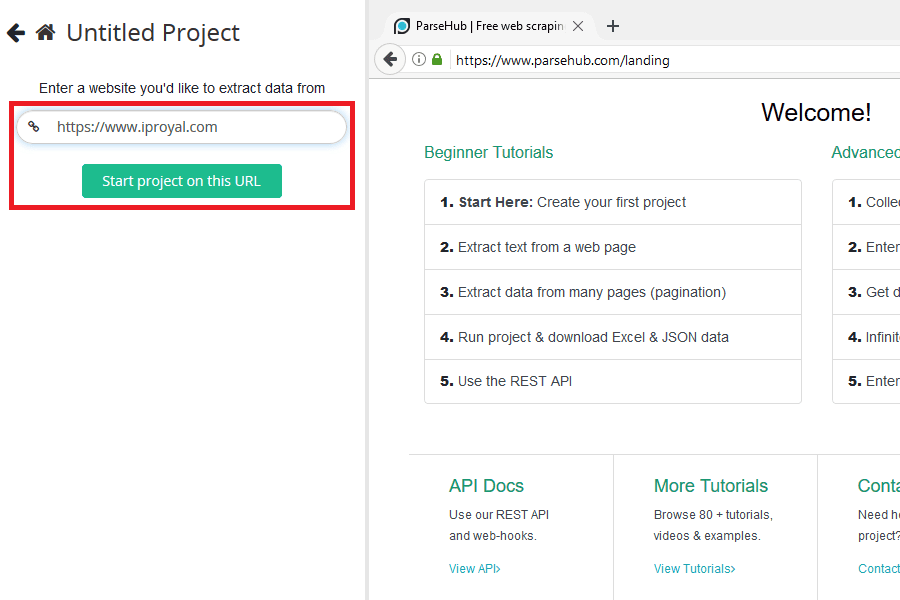Click the back arrow beside Untitled Project
This screenshot has height=600, width=900.
(16, 33)
